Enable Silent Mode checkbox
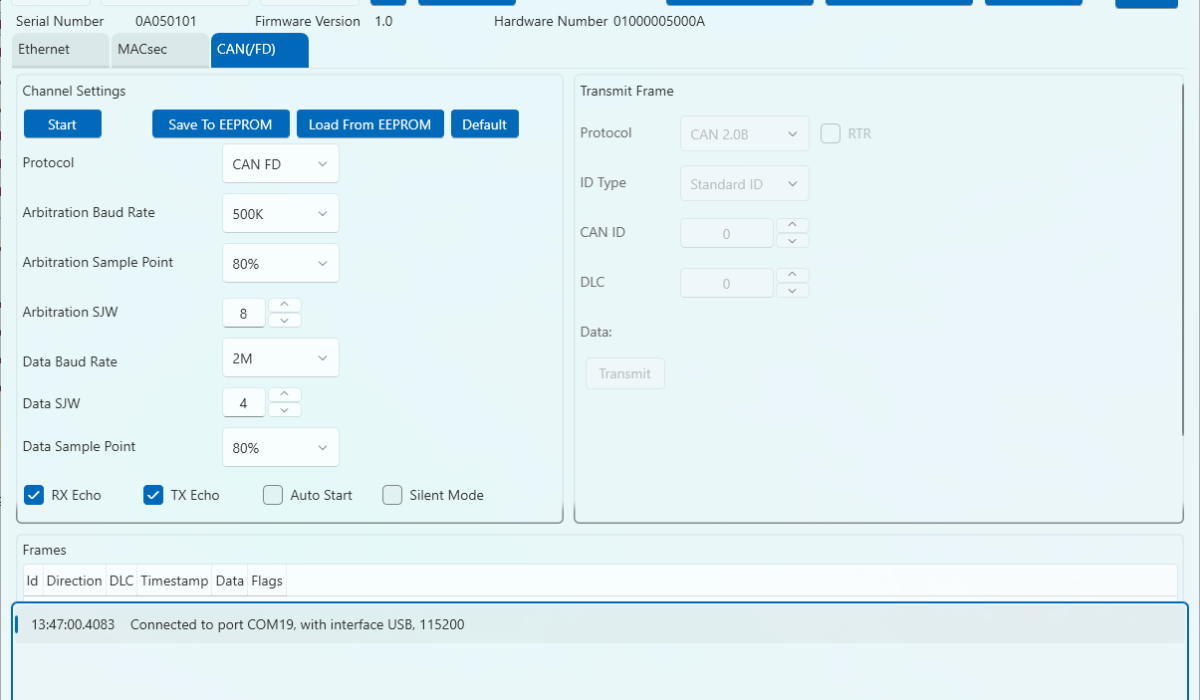The image size is (1200, 700). click(392, 495)
